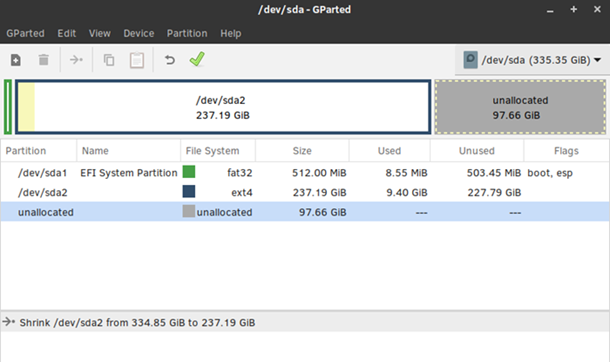
Task: Sort by Unused column header
Action: [x=477, y=151]
